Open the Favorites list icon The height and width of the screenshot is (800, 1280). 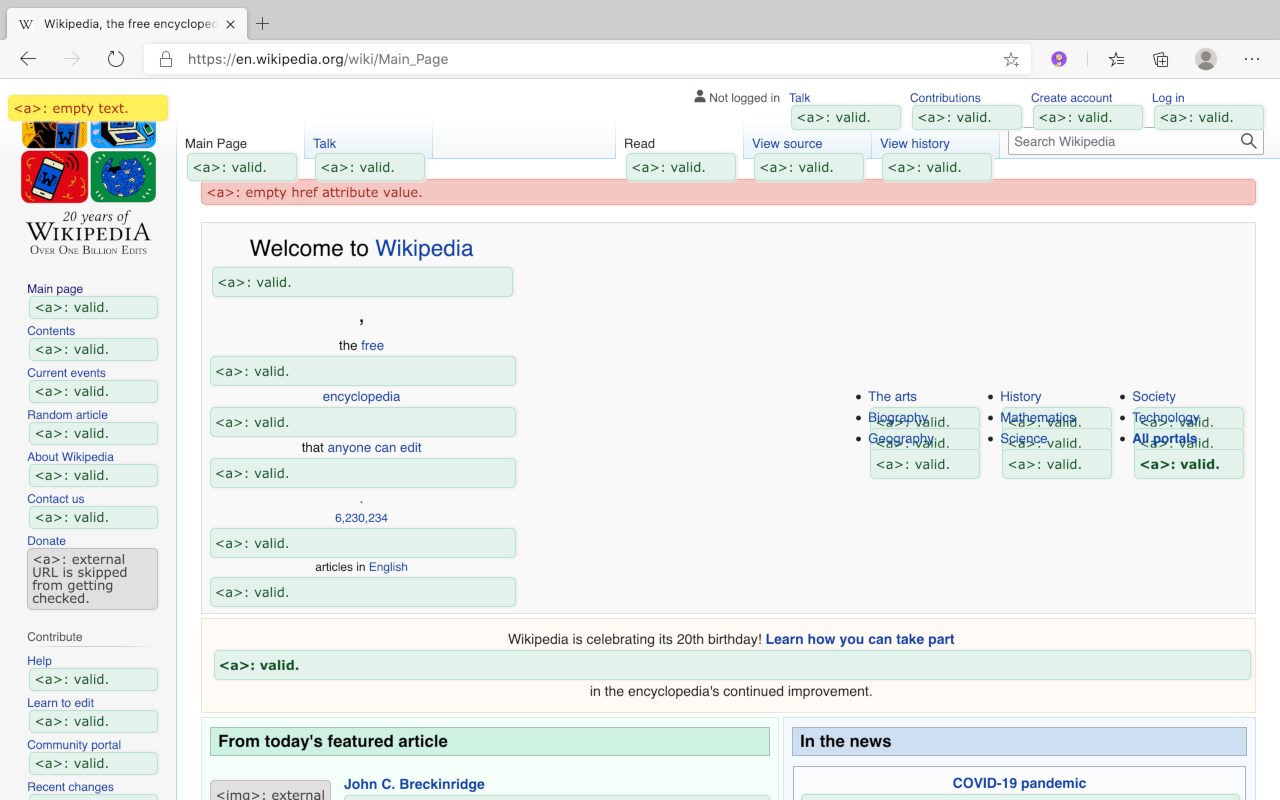pos(1116,59)
